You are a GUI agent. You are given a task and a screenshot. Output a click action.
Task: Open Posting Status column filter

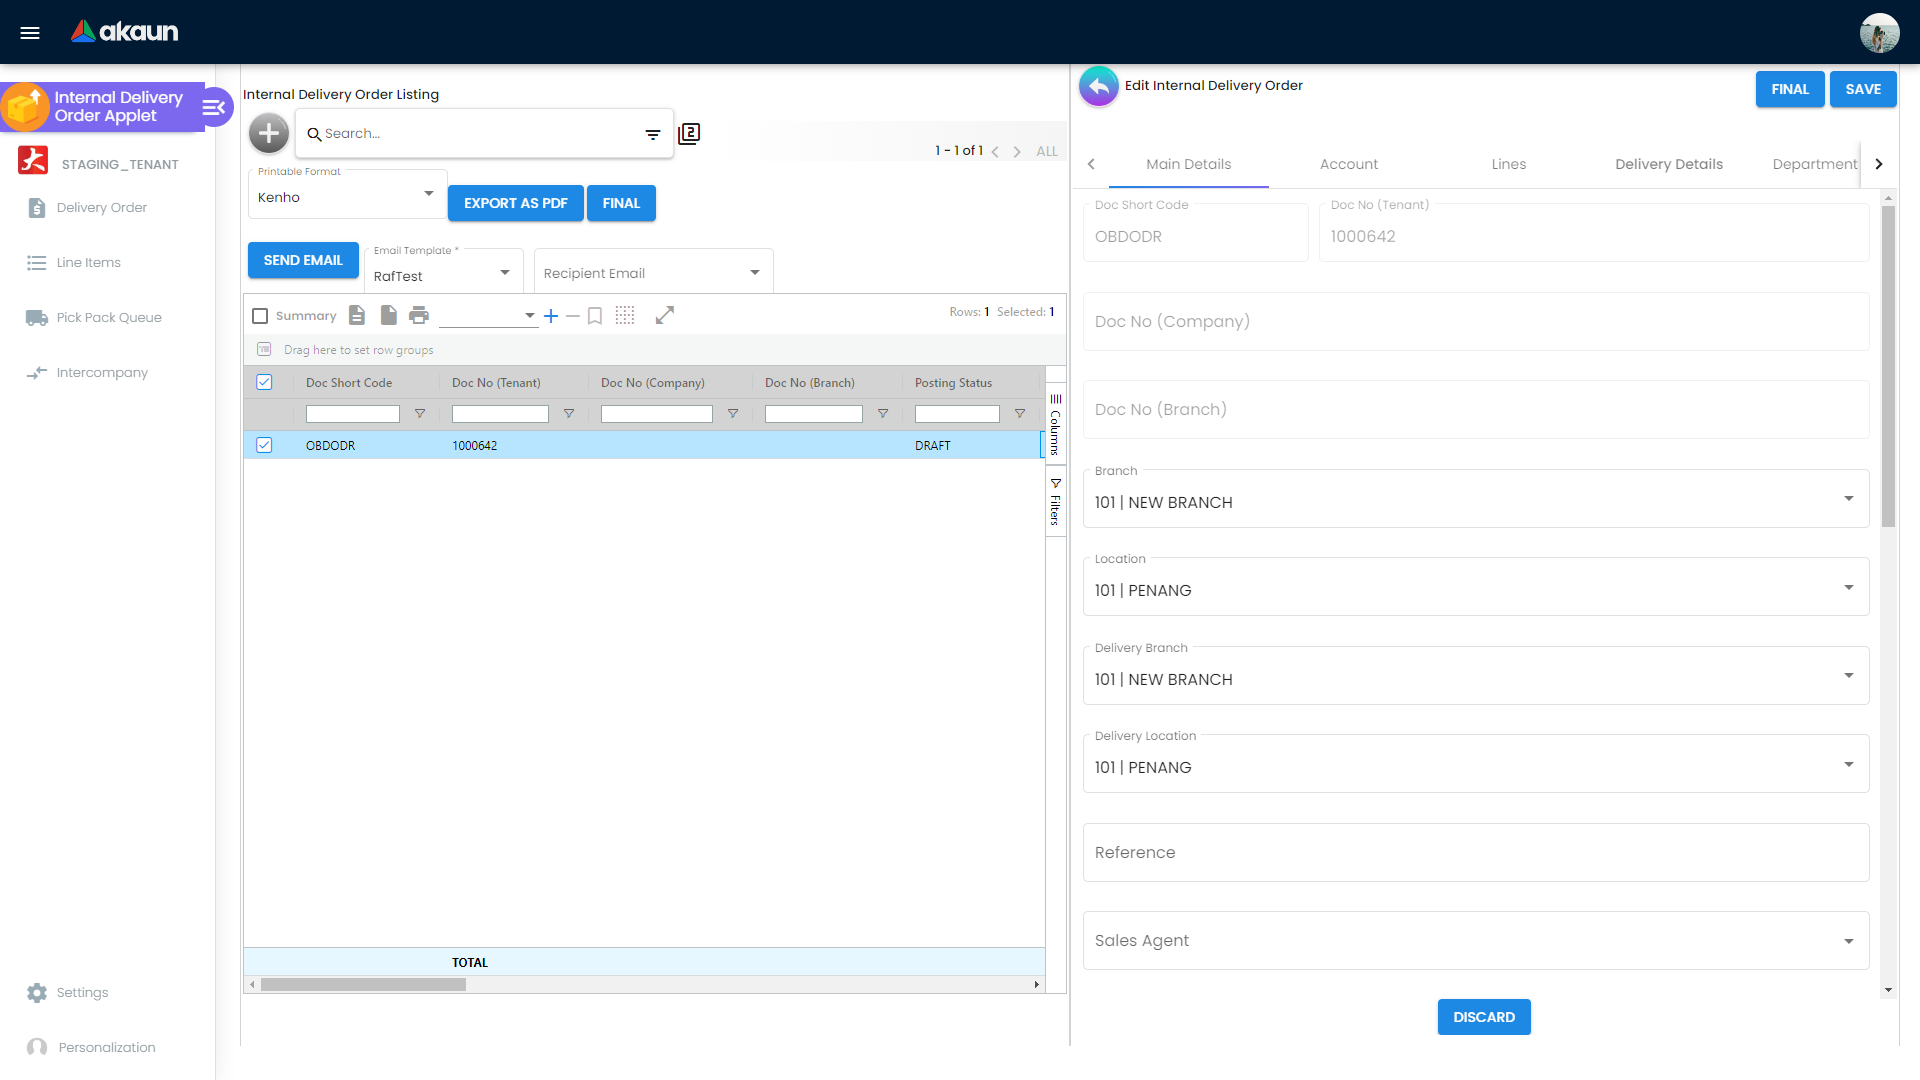(x=1020, y=413)
